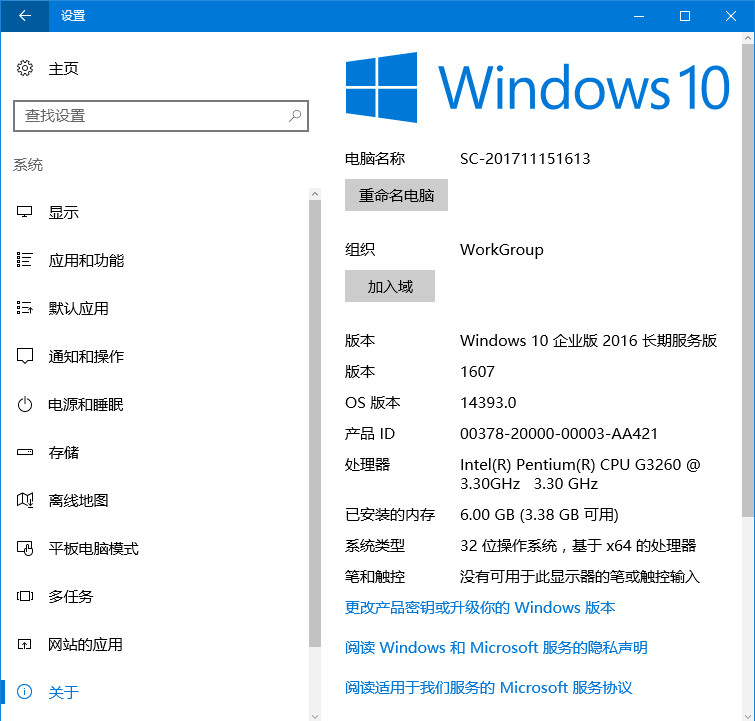Maximize the Settings window

[685, 16]
